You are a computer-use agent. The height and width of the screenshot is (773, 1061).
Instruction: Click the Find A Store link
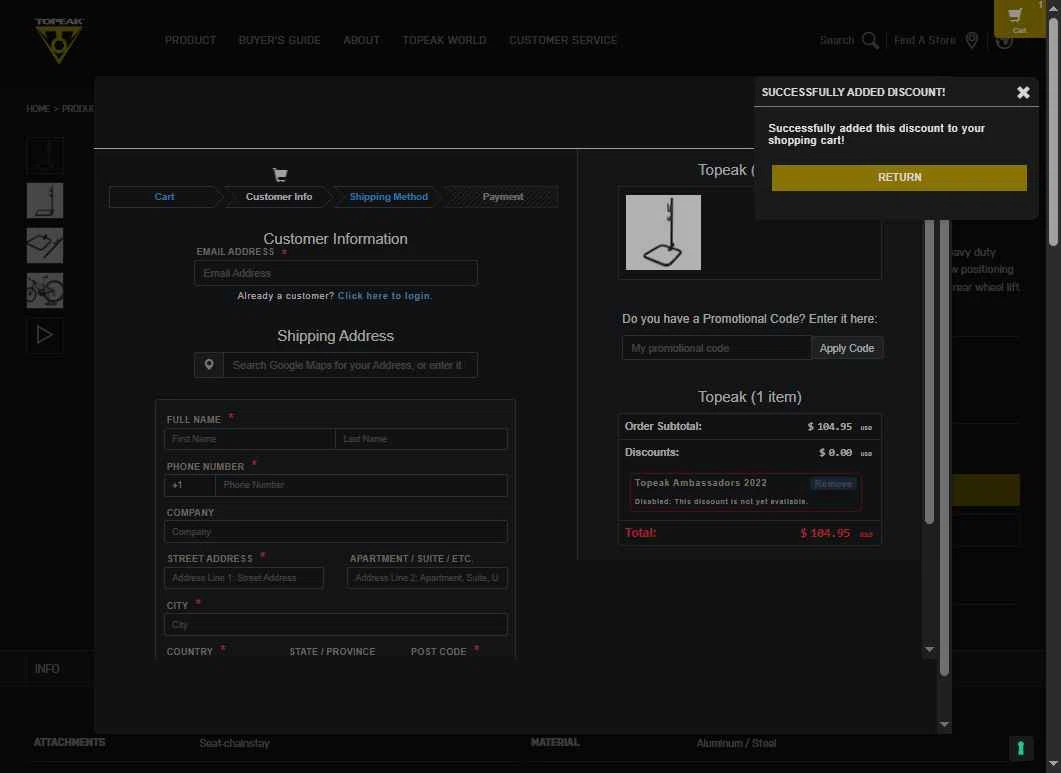(924, 41)
